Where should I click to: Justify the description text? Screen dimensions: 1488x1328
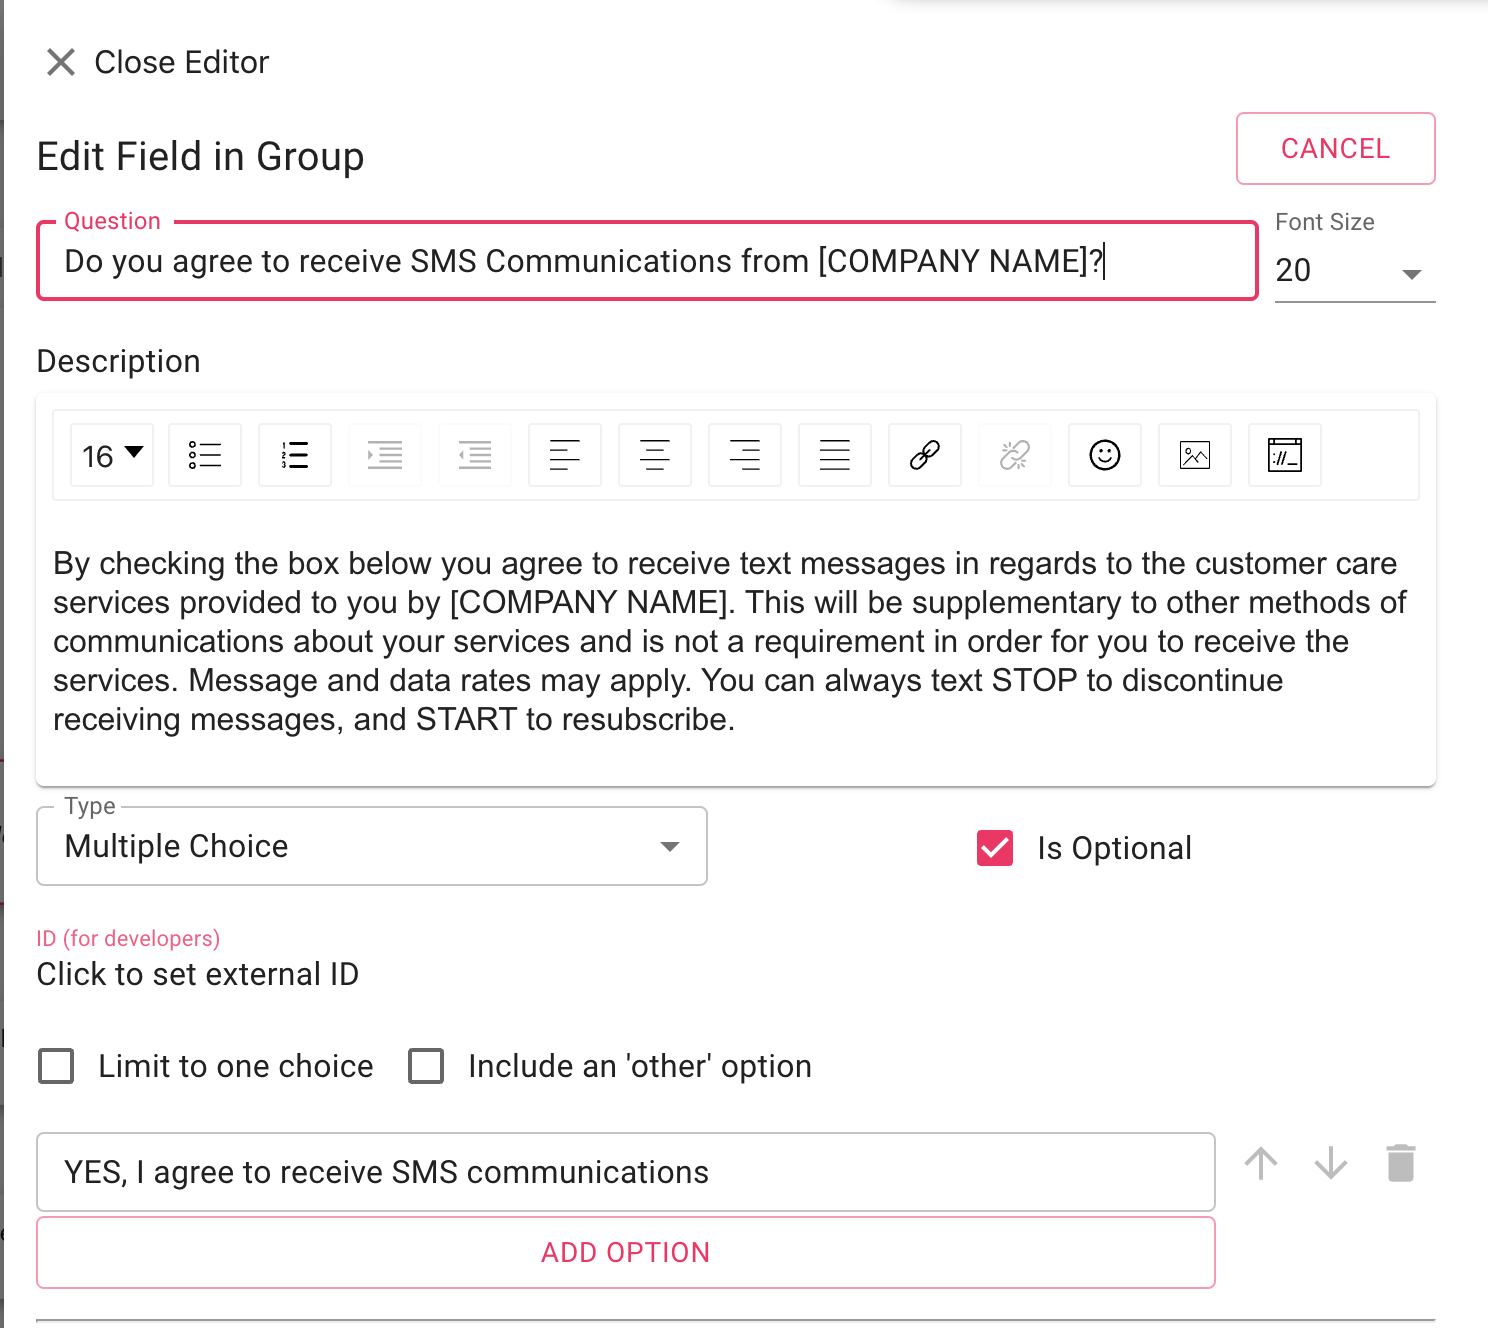tap(835, 455)
